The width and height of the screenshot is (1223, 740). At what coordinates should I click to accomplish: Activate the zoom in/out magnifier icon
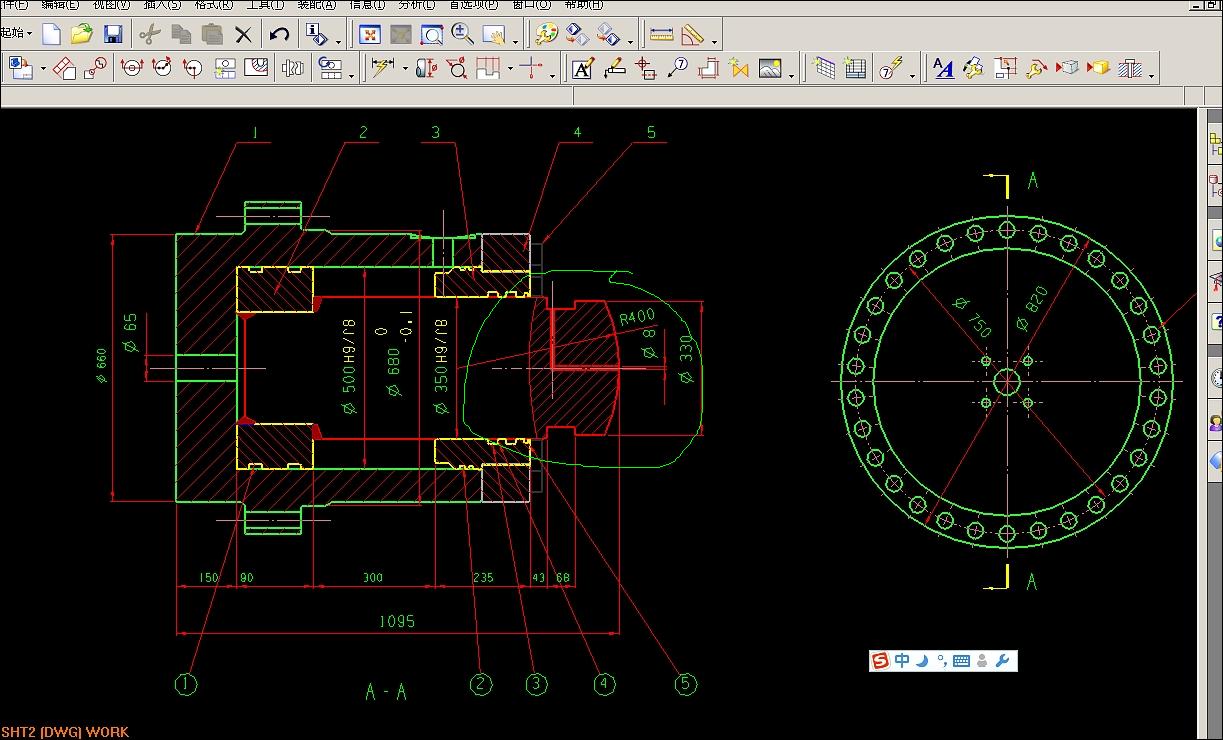(x=462, y=34)
